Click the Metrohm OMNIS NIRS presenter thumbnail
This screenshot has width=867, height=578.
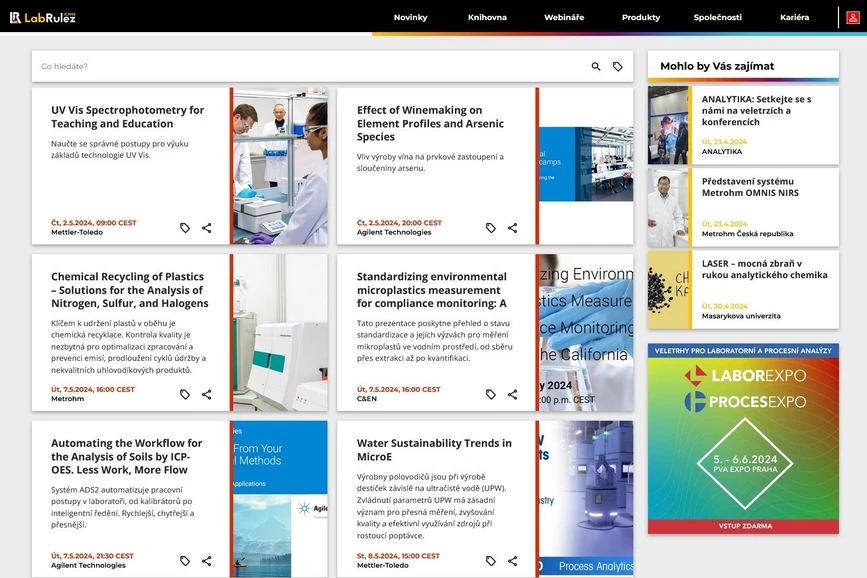(668, 207)
